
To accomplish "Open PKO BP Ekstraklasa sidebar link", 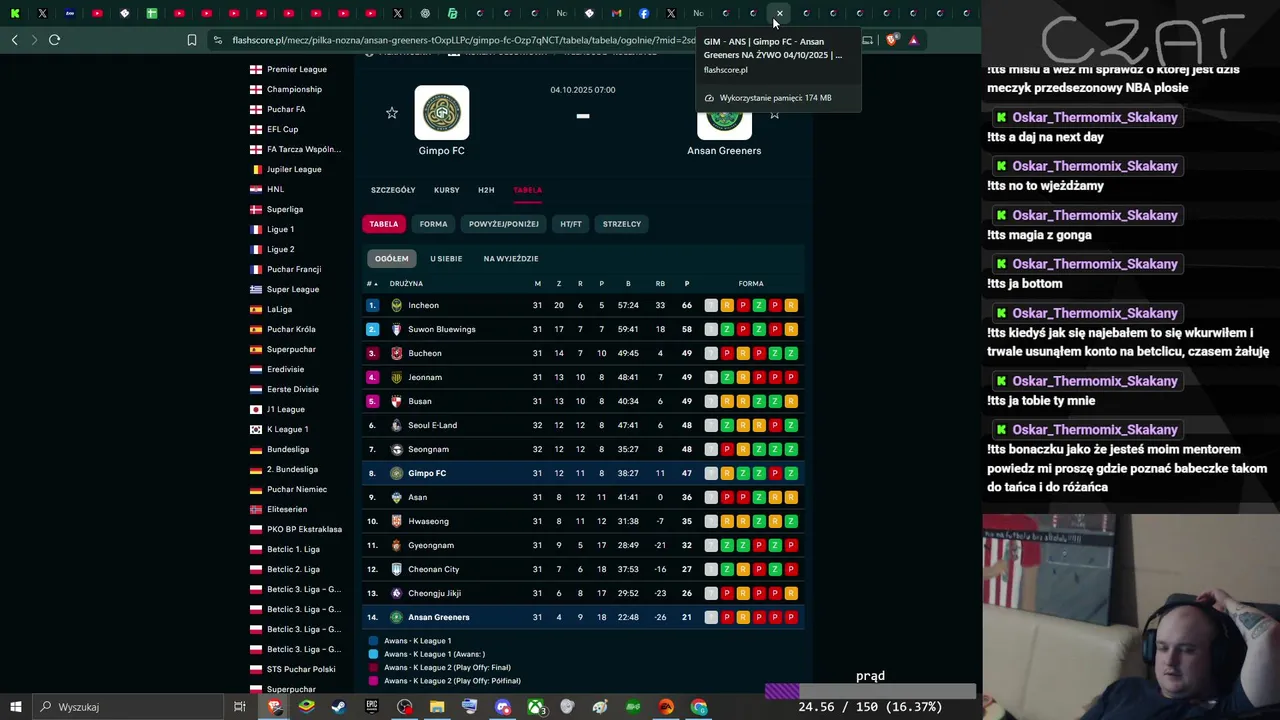I will point(304,529).
